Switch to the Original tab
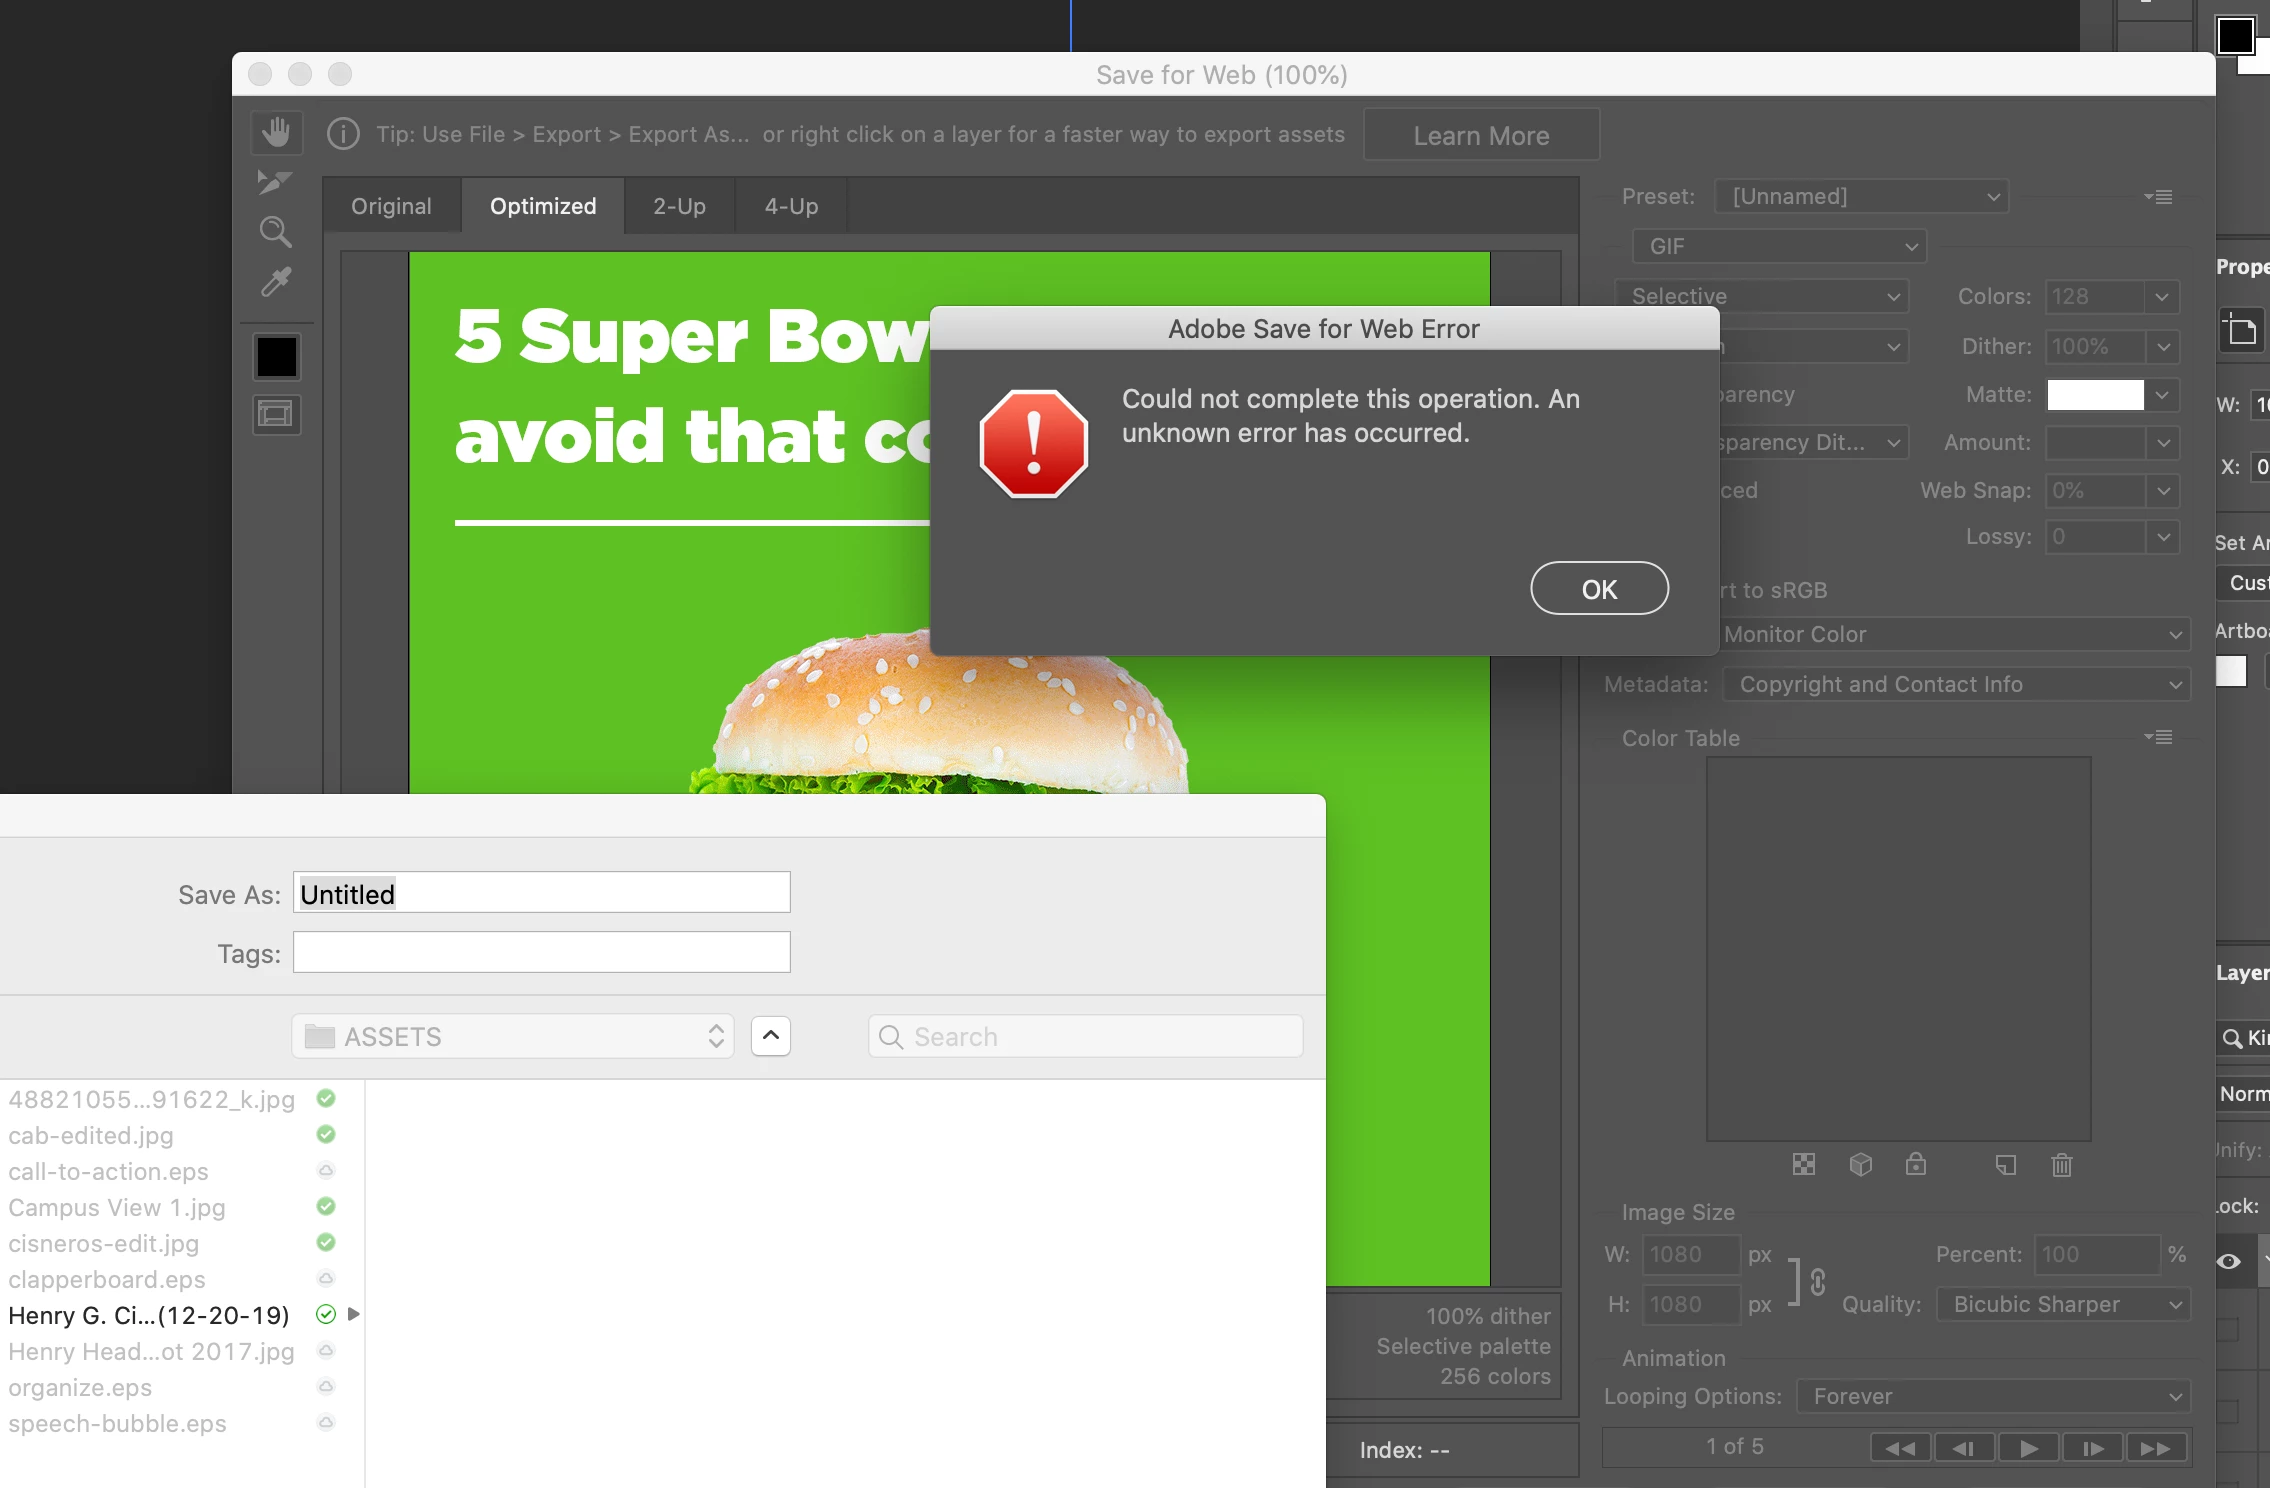This screenshot has width=2270, height=1488. (391, 206)
